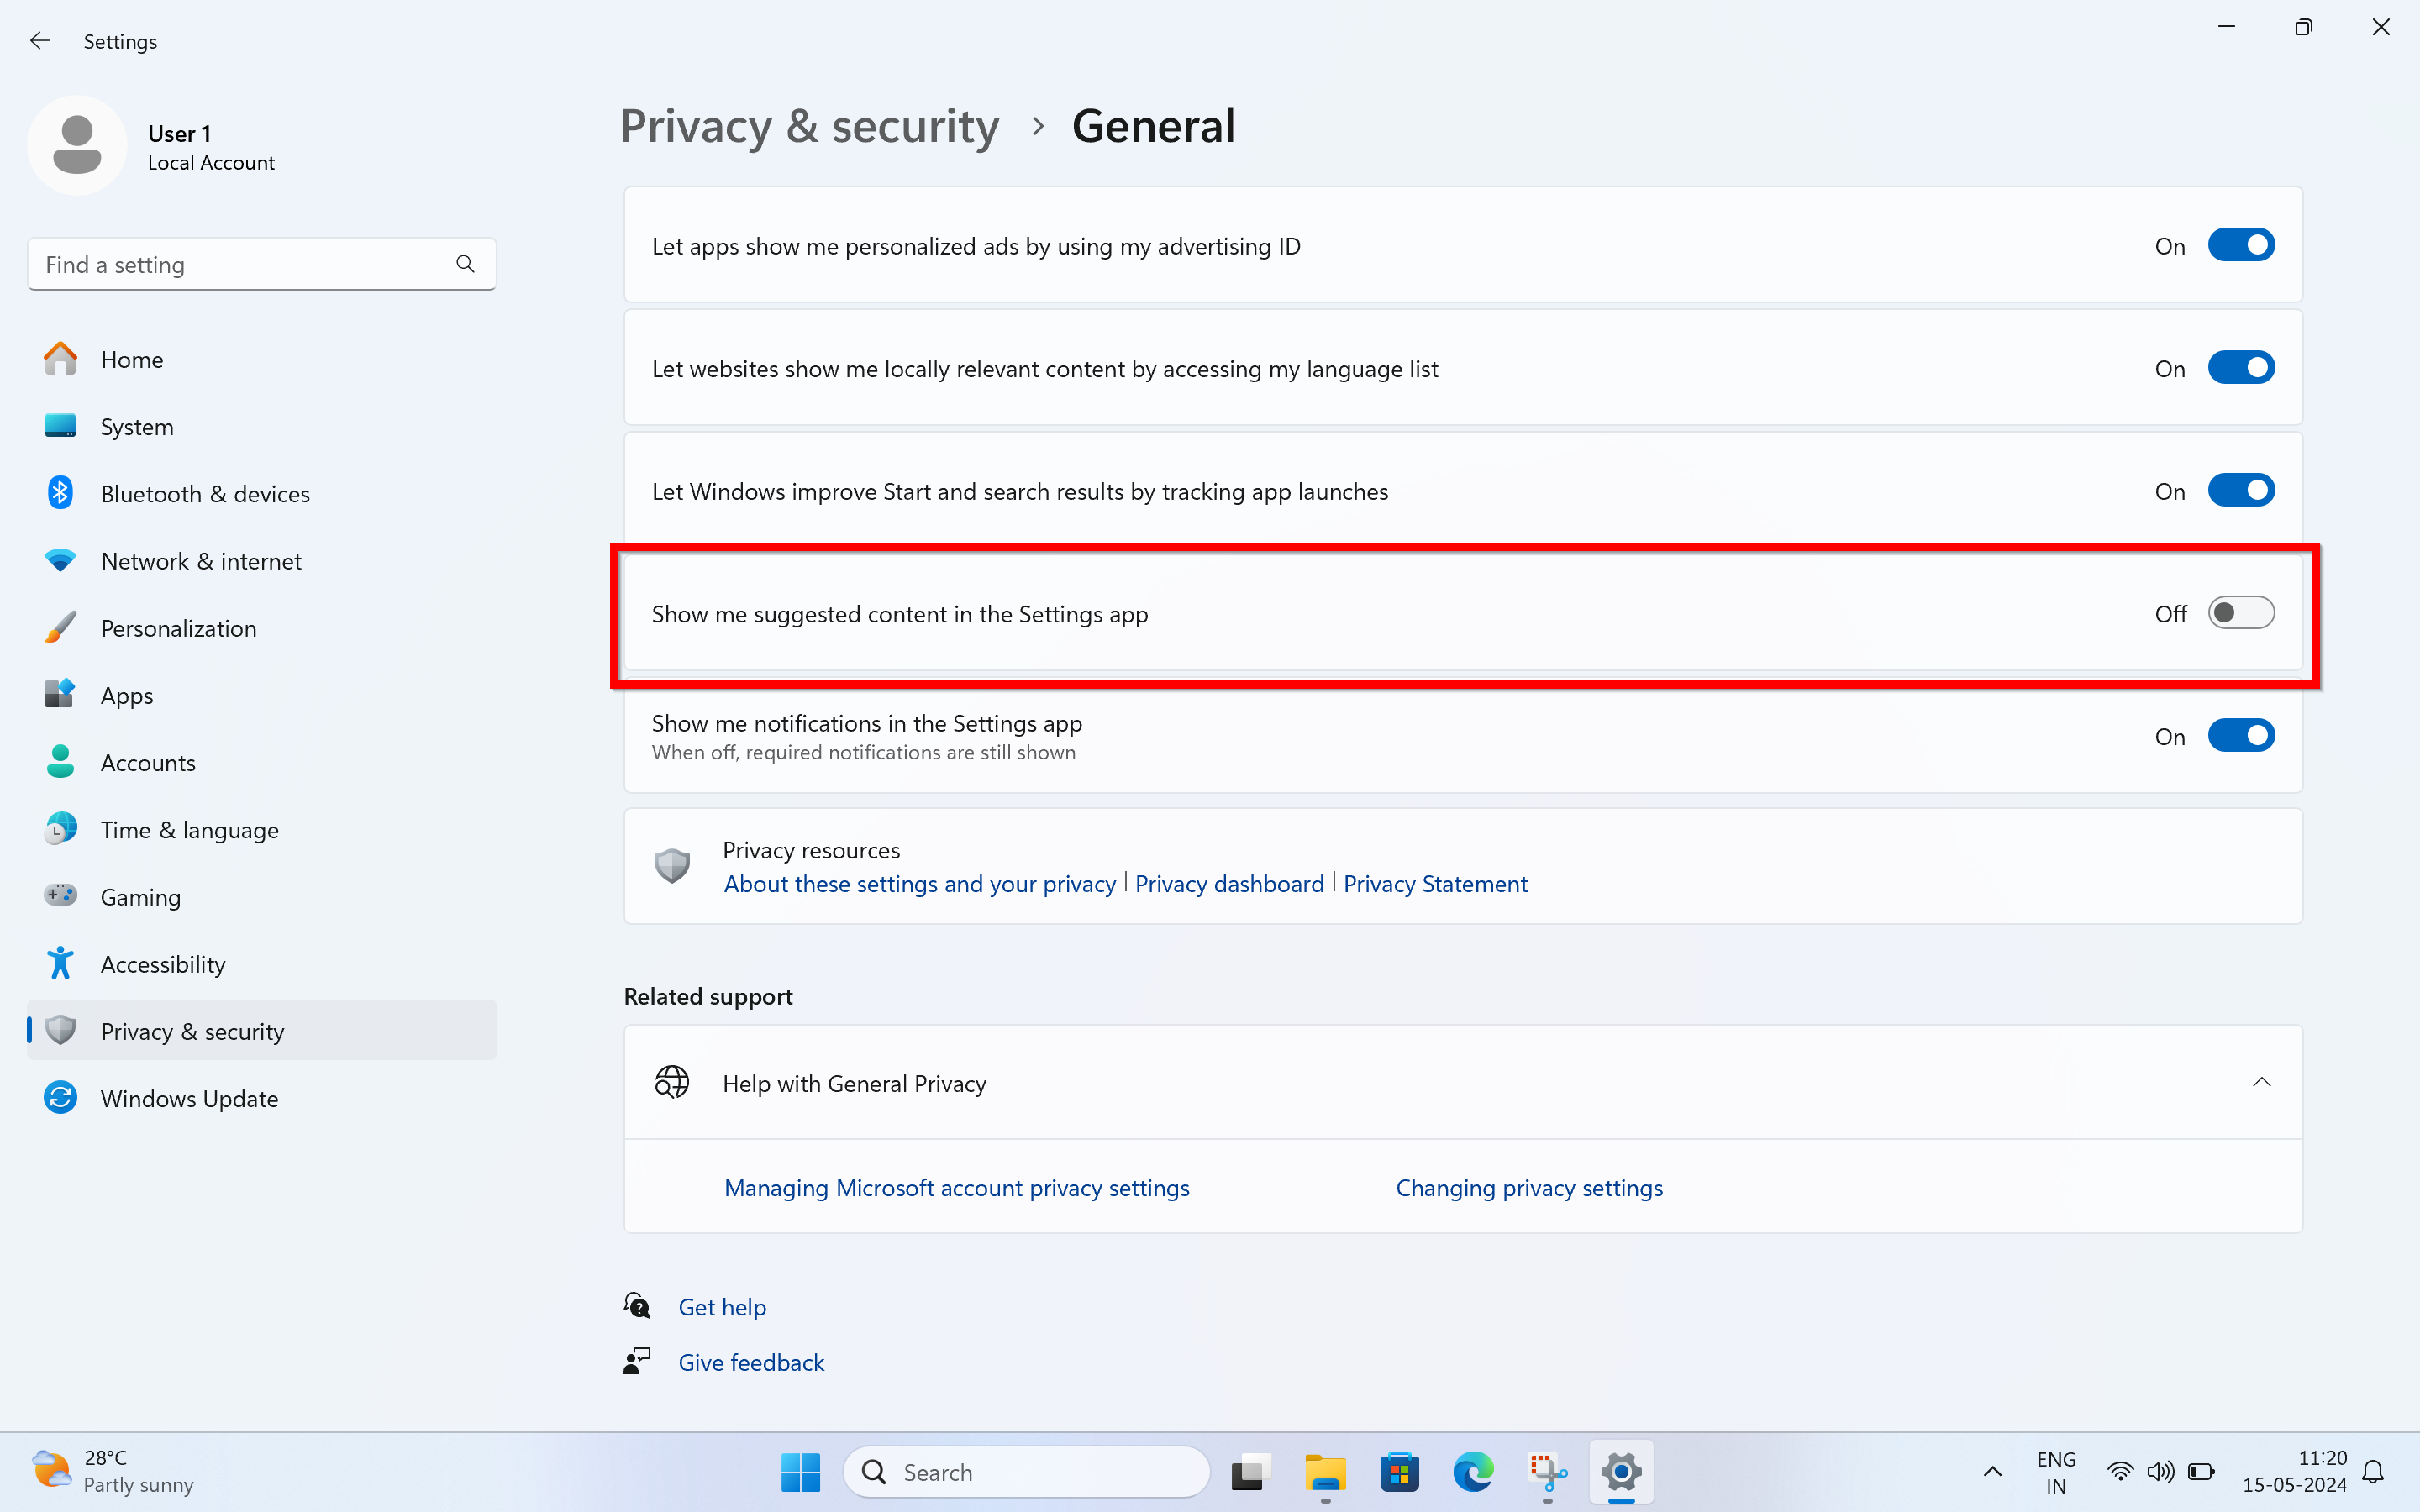
Task: Open File Explorer from the taskbar
Action: click(x=1325, y=1472)
